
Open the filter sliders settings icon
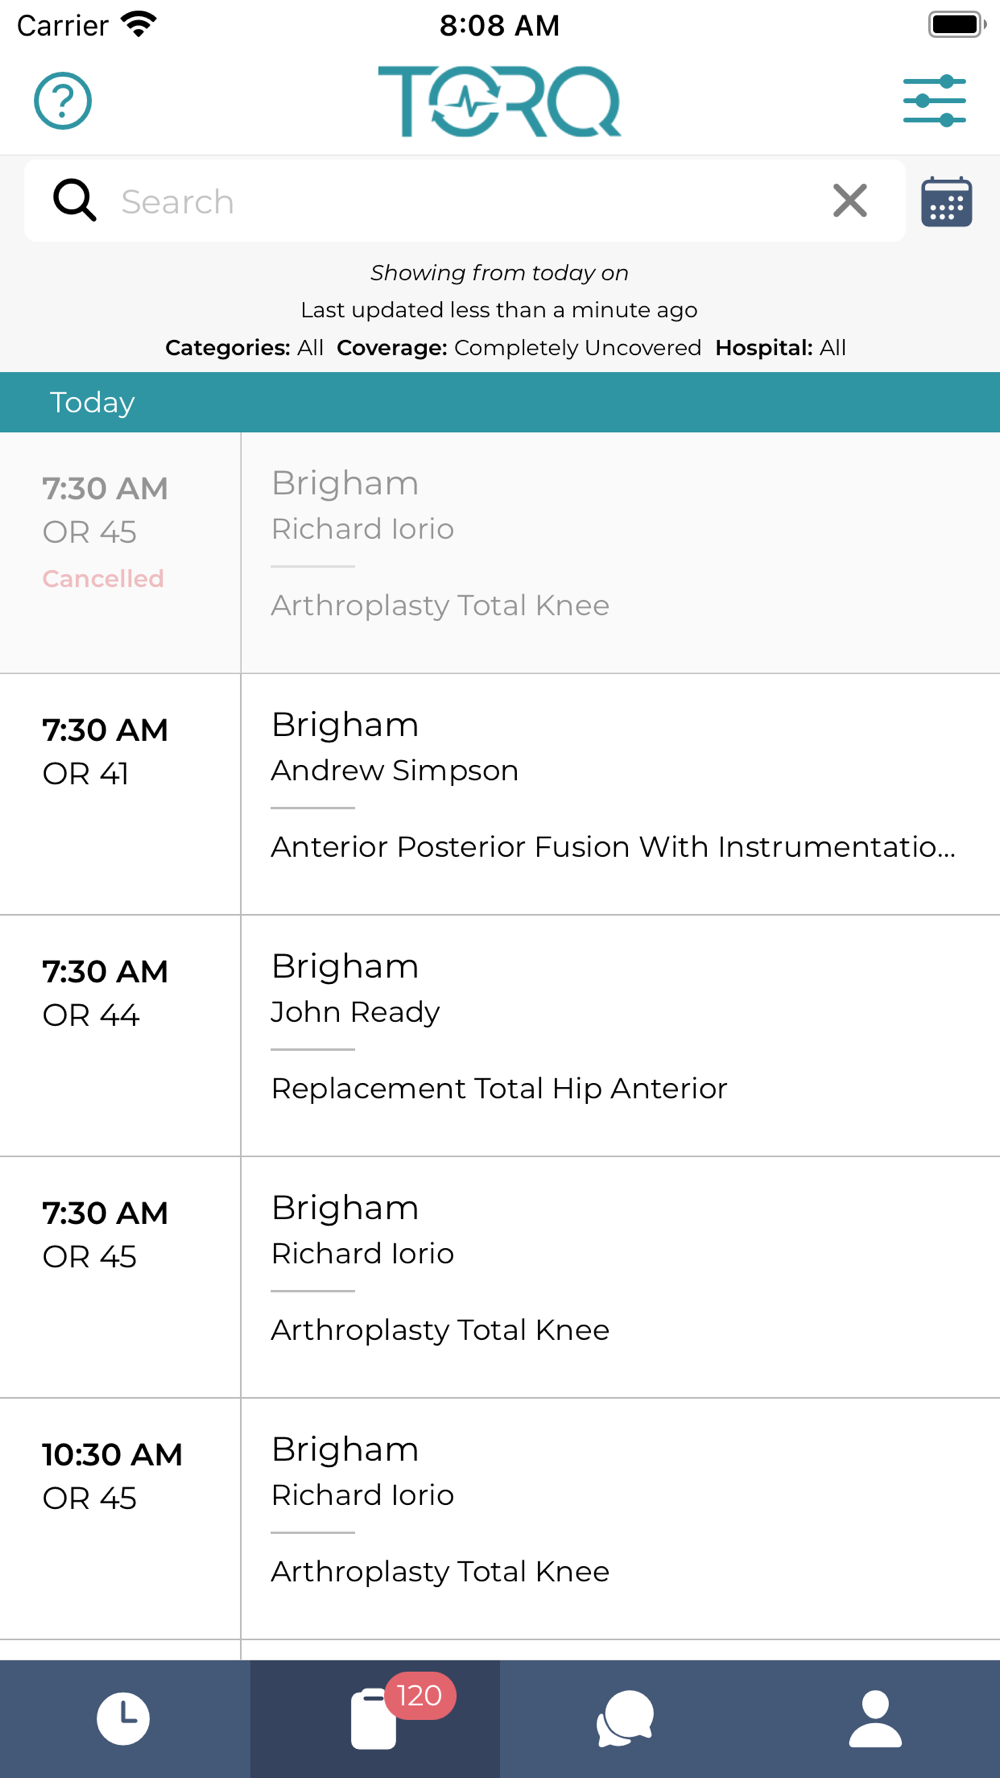tap(934, 101)
